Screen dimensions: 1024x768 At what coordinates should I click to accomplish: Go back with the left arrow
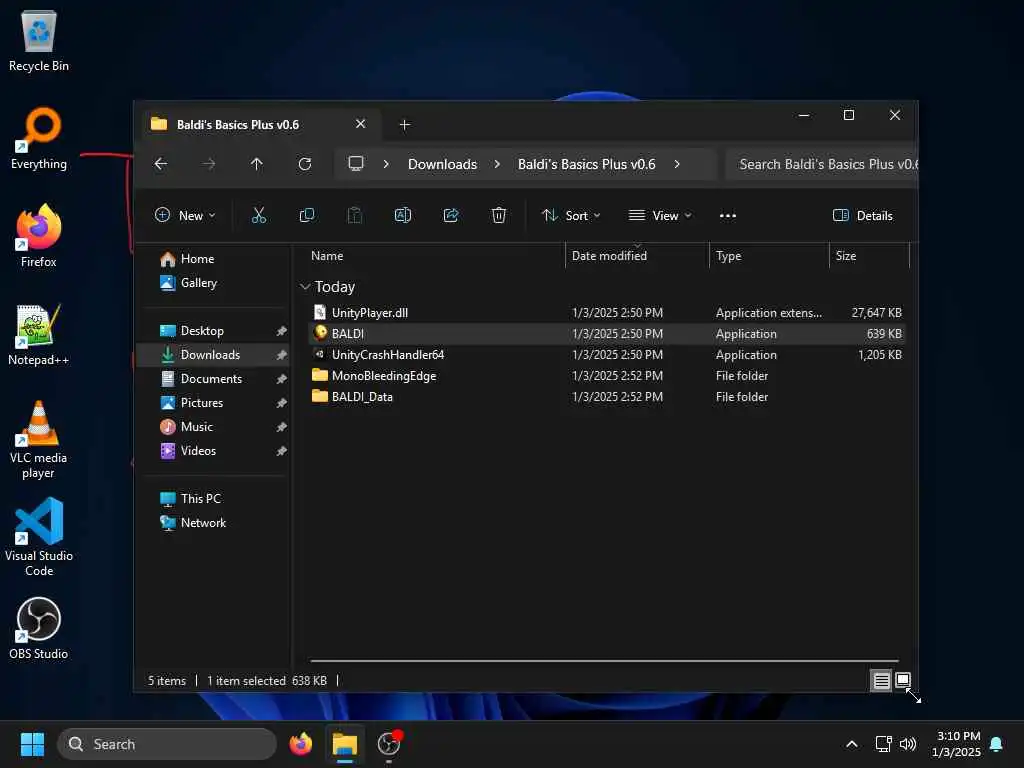(161, 164)
